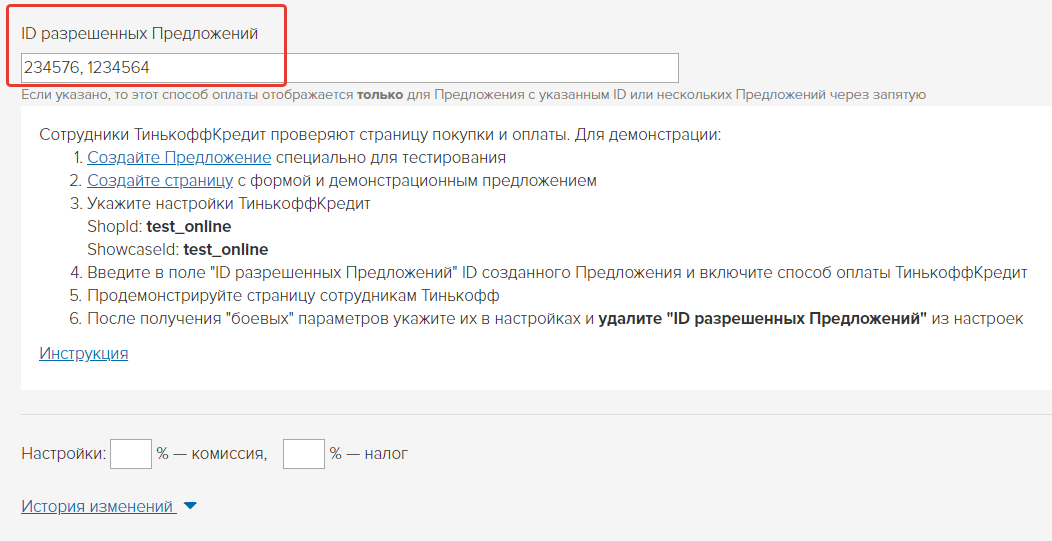This screenshot has height=541, width=1052.
Task: Select the ShopId test_online value text
Action: click(x=189, y=227)
